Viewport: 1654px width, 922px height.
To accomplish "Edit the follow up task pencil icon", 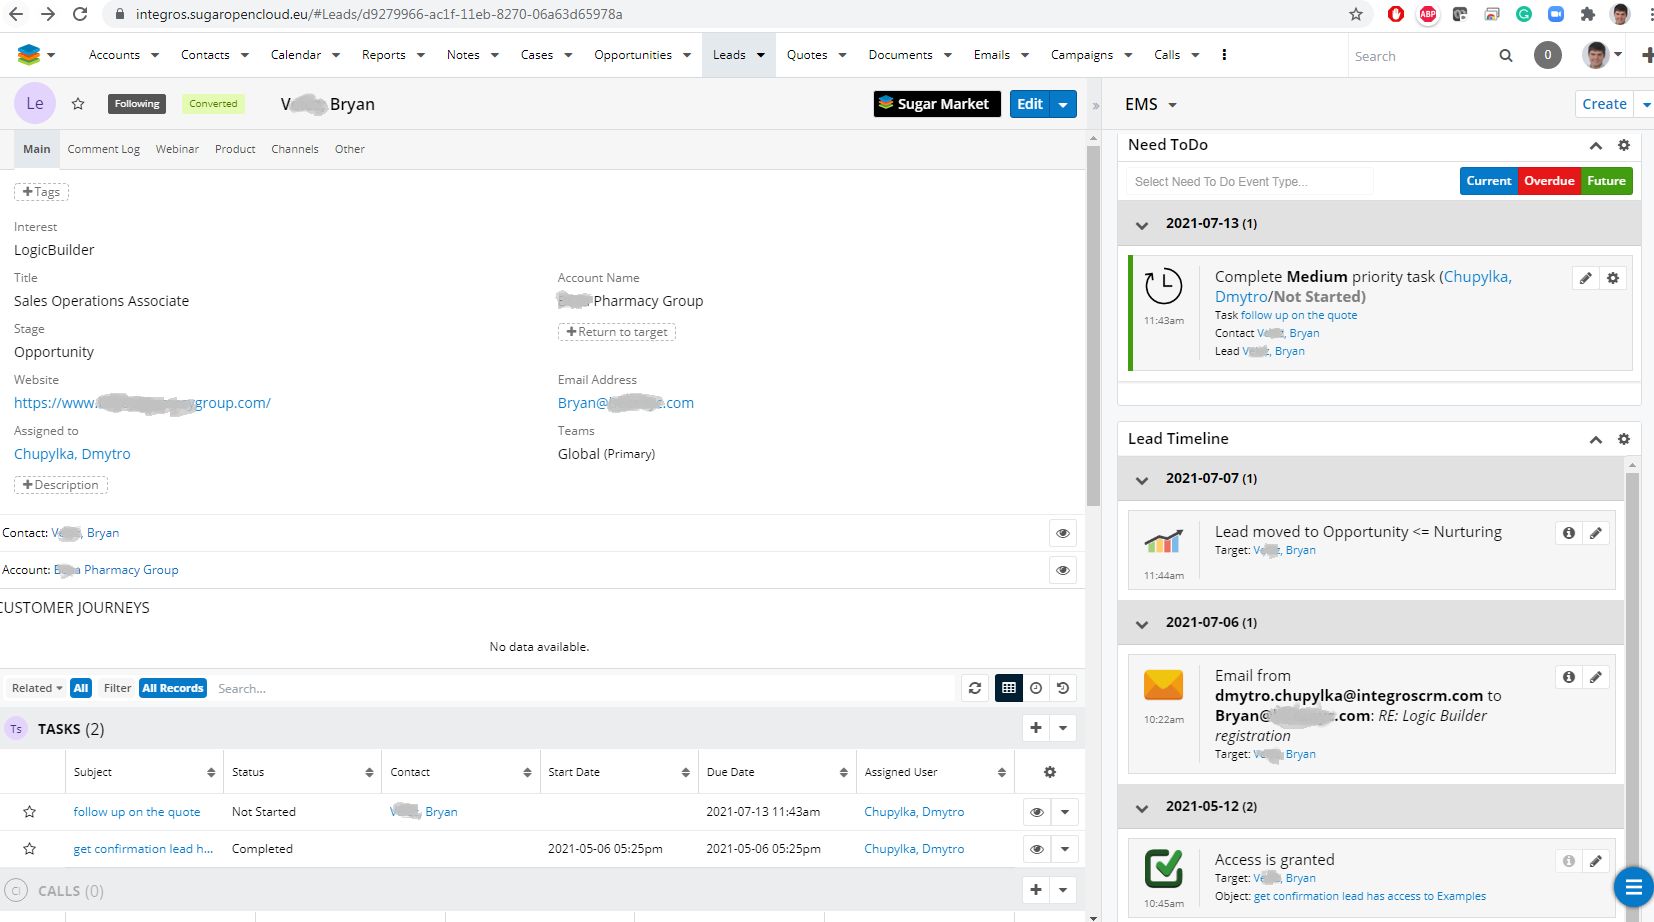I will click(x=1586, y=278).
